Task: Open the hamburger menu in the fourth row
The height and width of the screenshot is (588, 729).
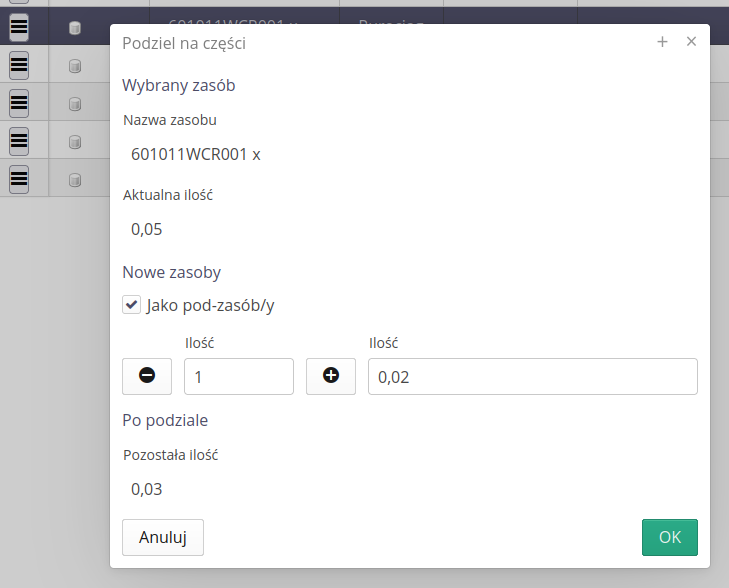Action: tap(19, 141)
